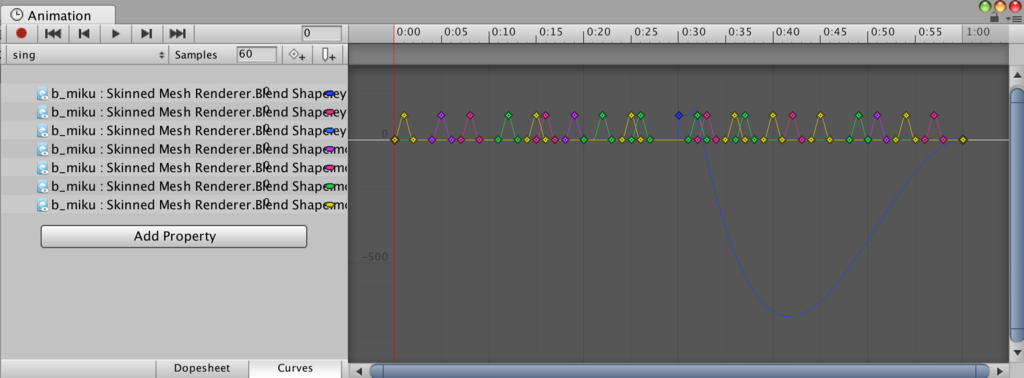The height and width of the screenshot is (378, 1024).
Task: Click the horizontal scrollbar left arrow
Action: click(x=358, y=371)
